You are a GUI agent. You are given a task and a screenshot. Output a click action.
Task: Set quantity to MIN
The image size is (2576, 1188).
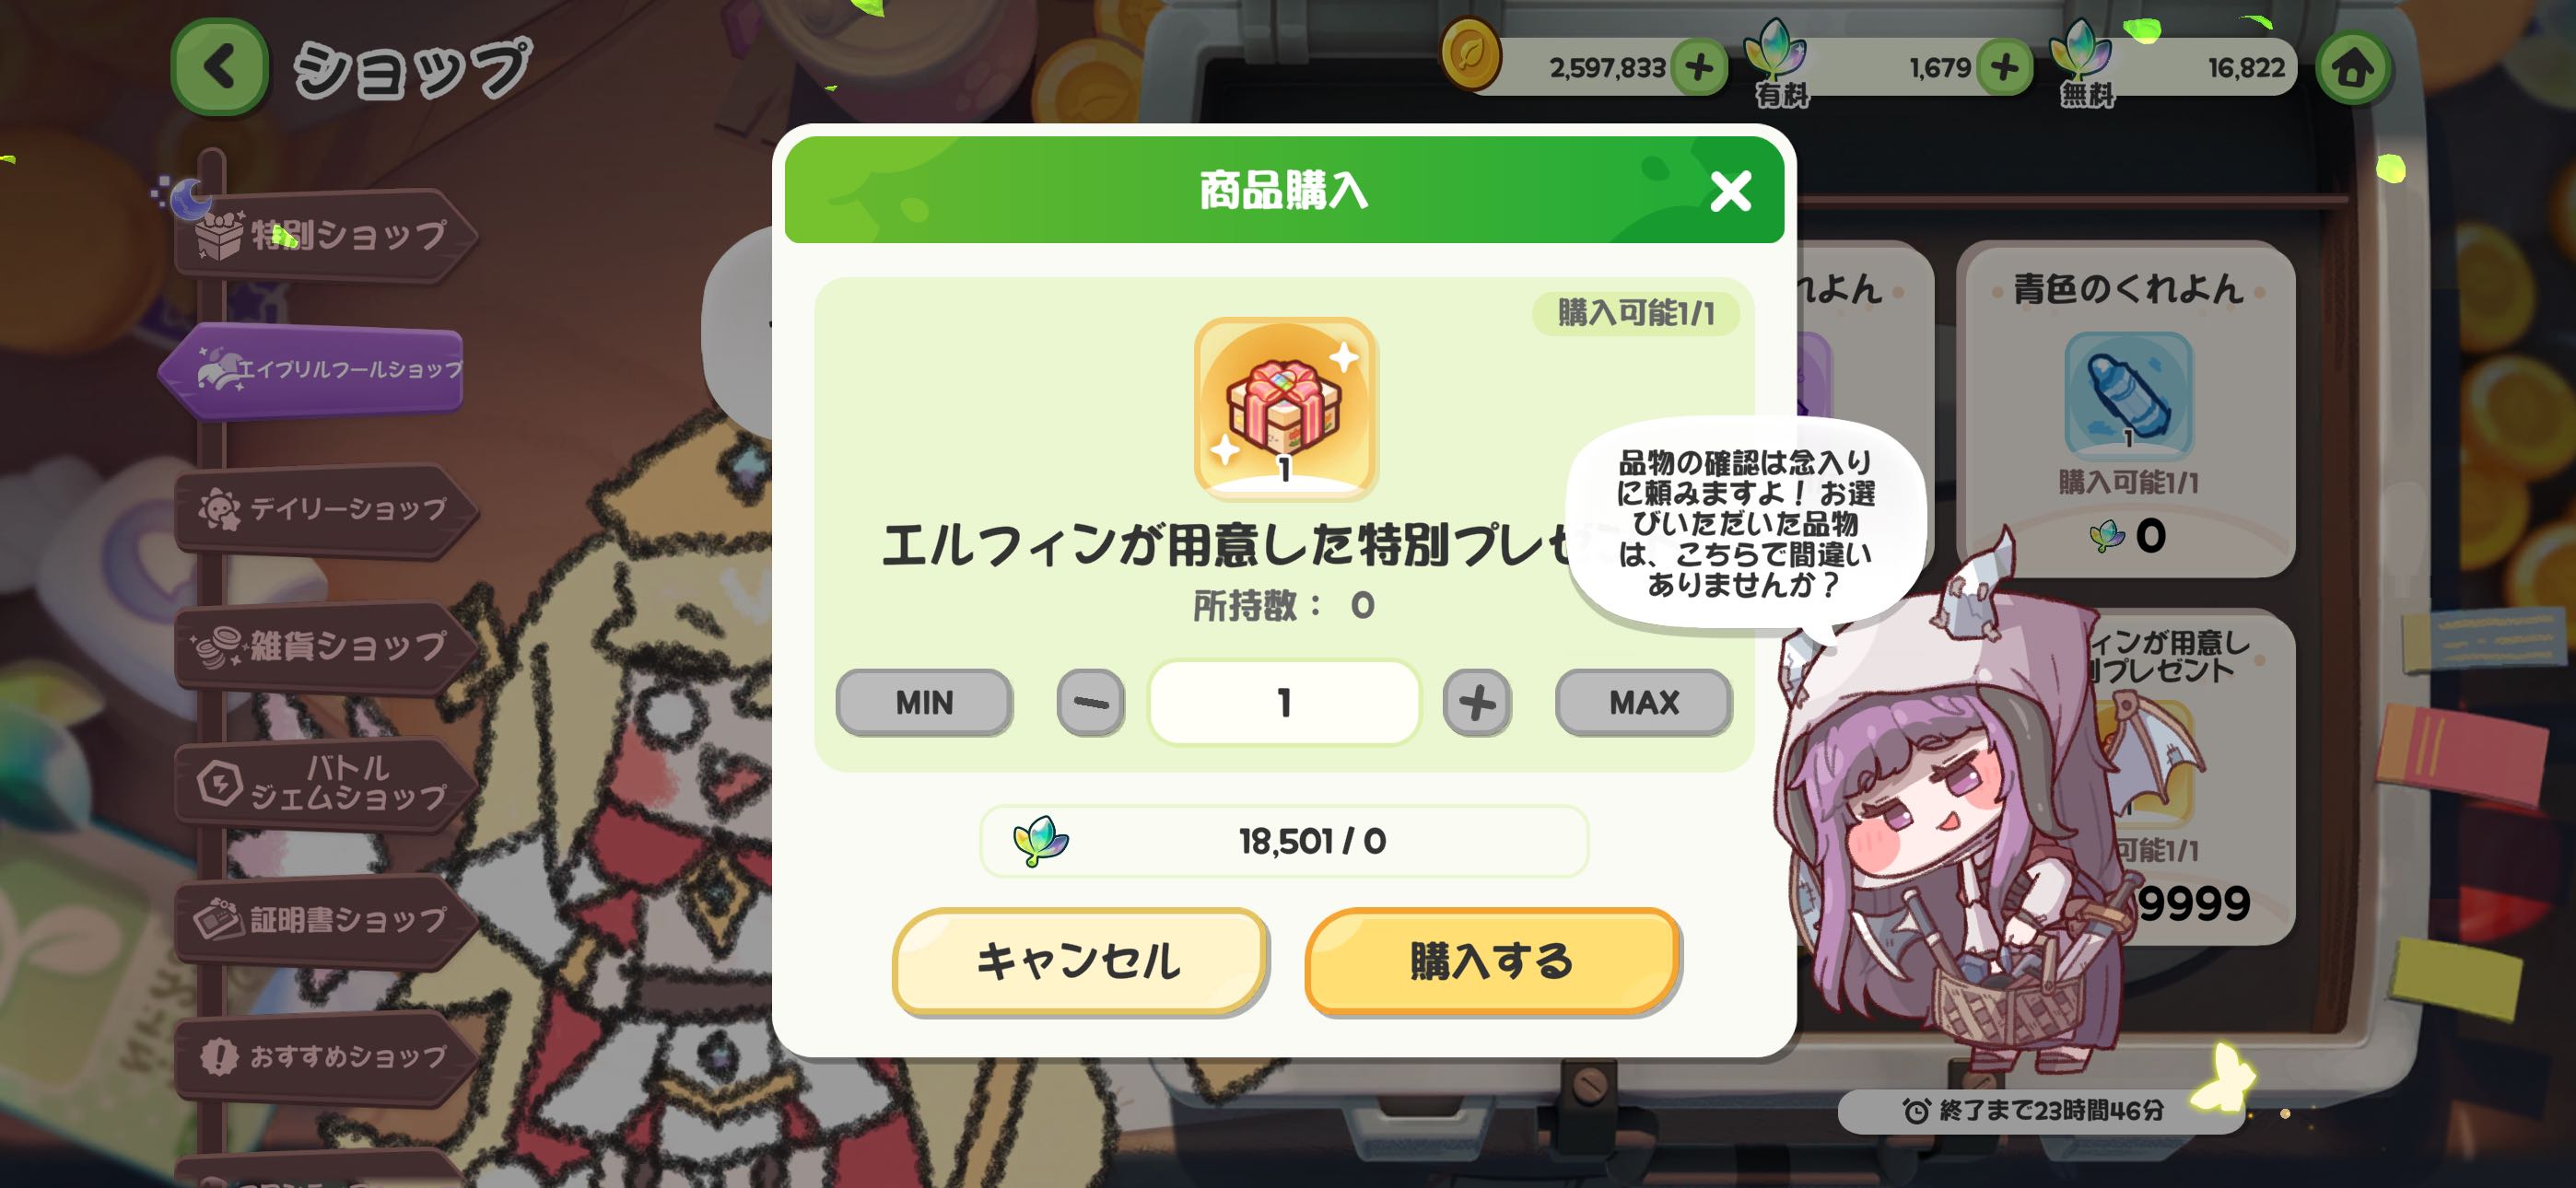pos(924,702)
